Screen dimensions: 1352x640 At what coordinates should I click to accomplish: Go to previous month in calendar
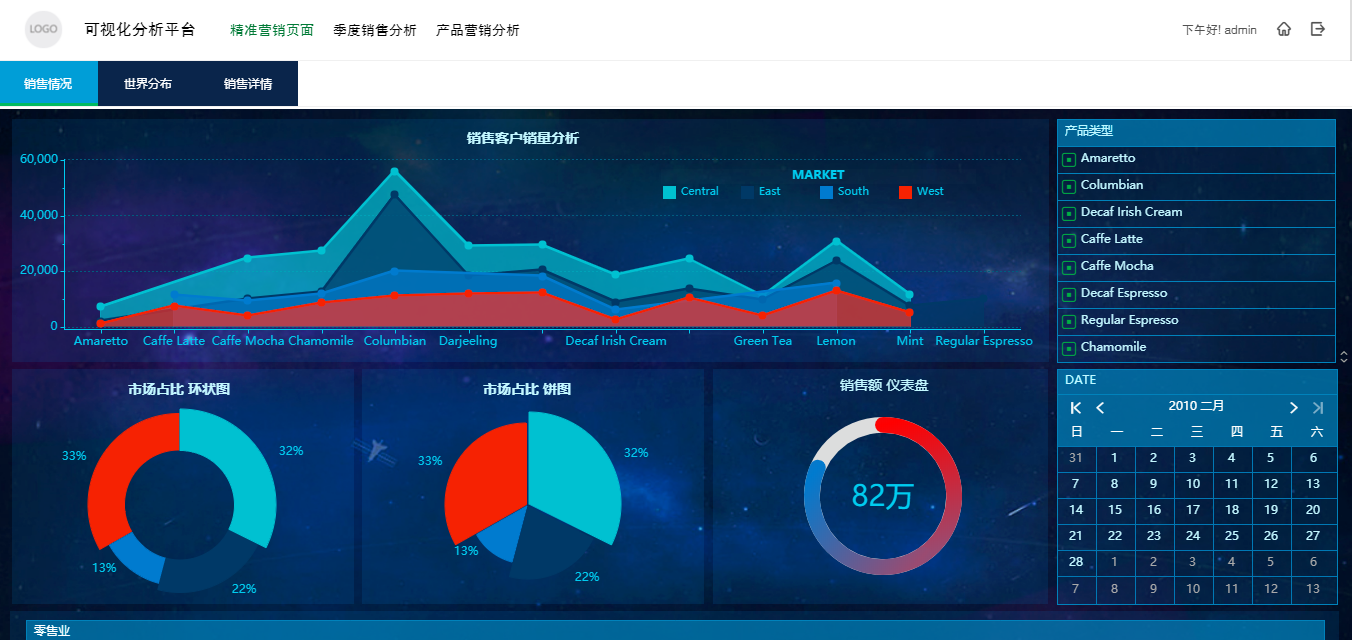tap(1100, 408)
